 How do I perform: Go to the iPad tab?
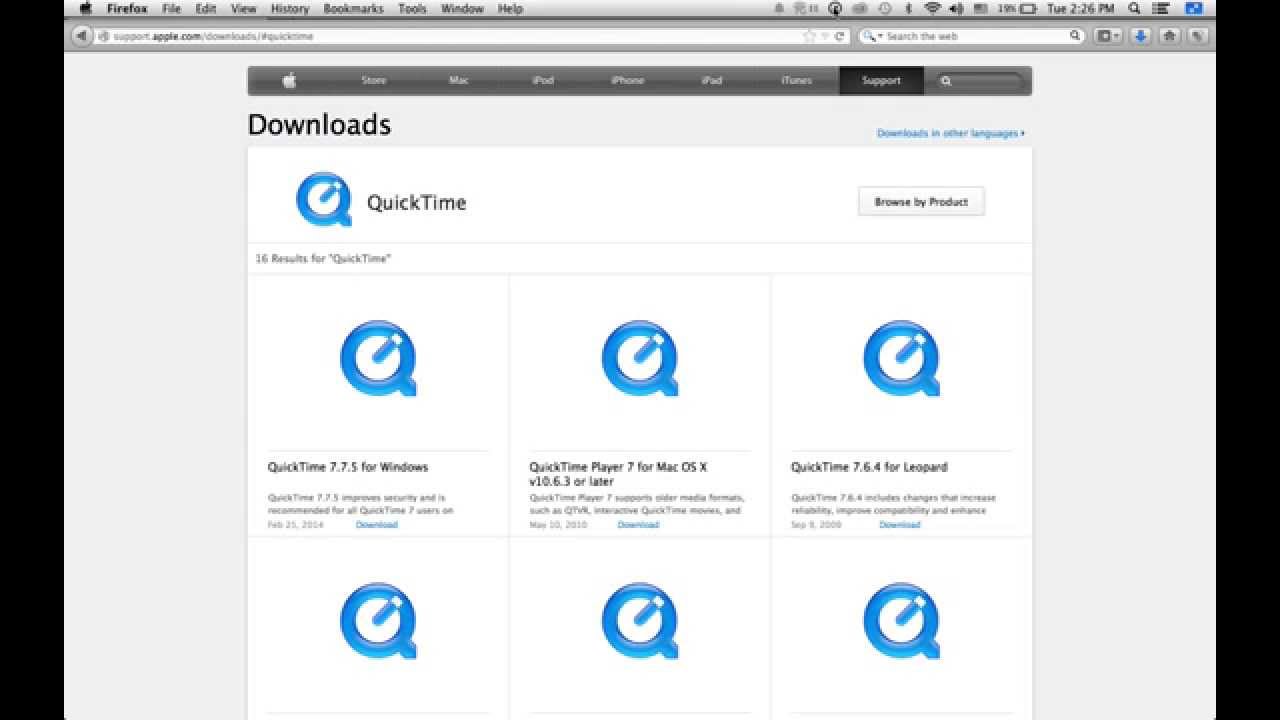[x=712, y=81]
